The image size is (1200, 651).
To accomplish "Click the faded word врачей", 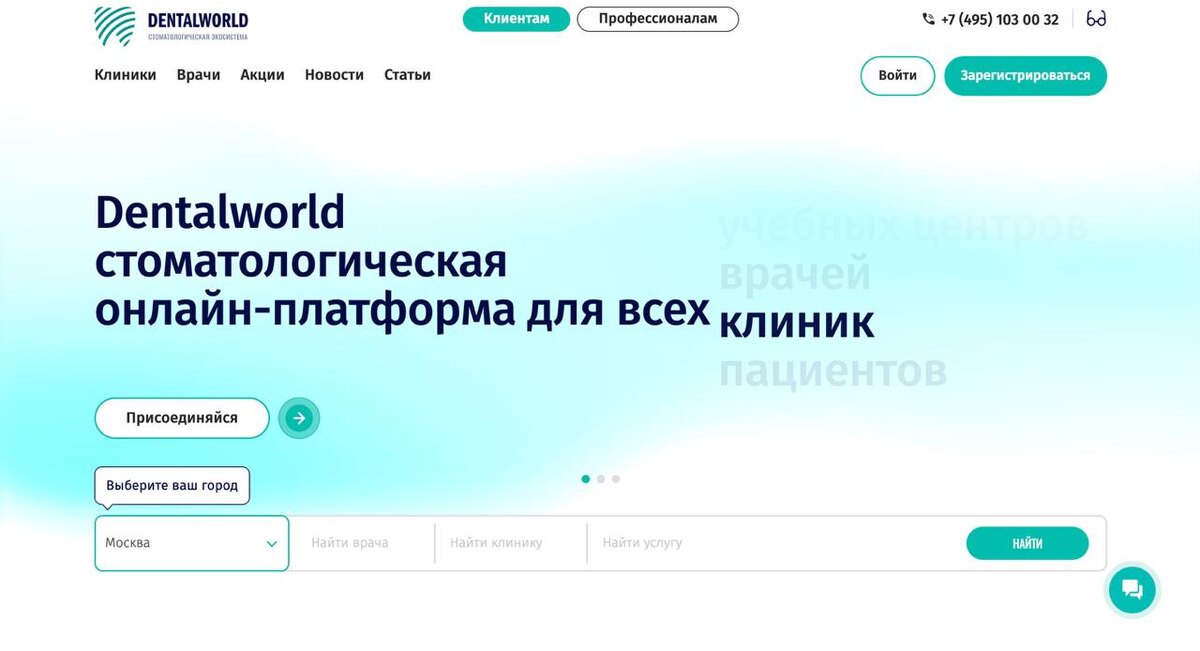I will (x=796, y=274).
